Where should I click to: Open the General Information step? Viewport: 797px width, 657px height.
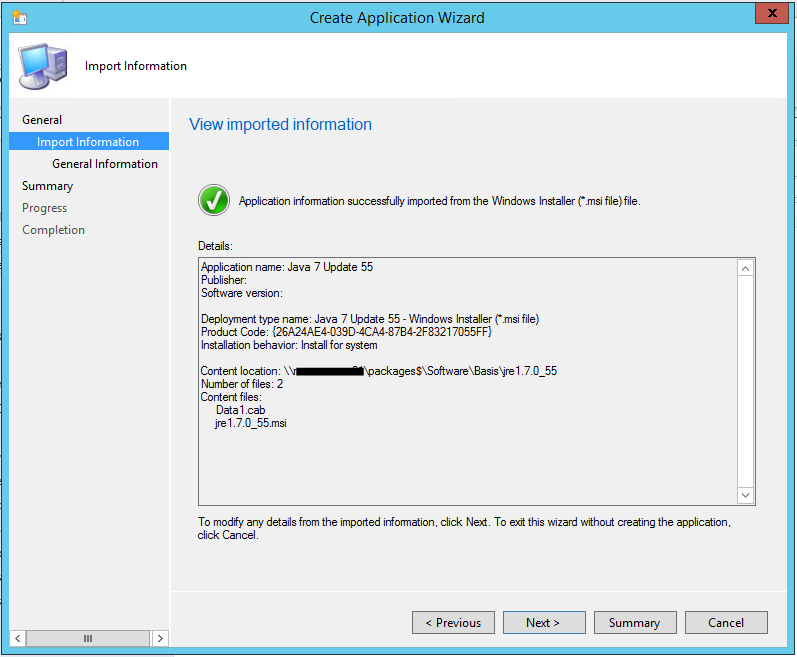point(105,164)
